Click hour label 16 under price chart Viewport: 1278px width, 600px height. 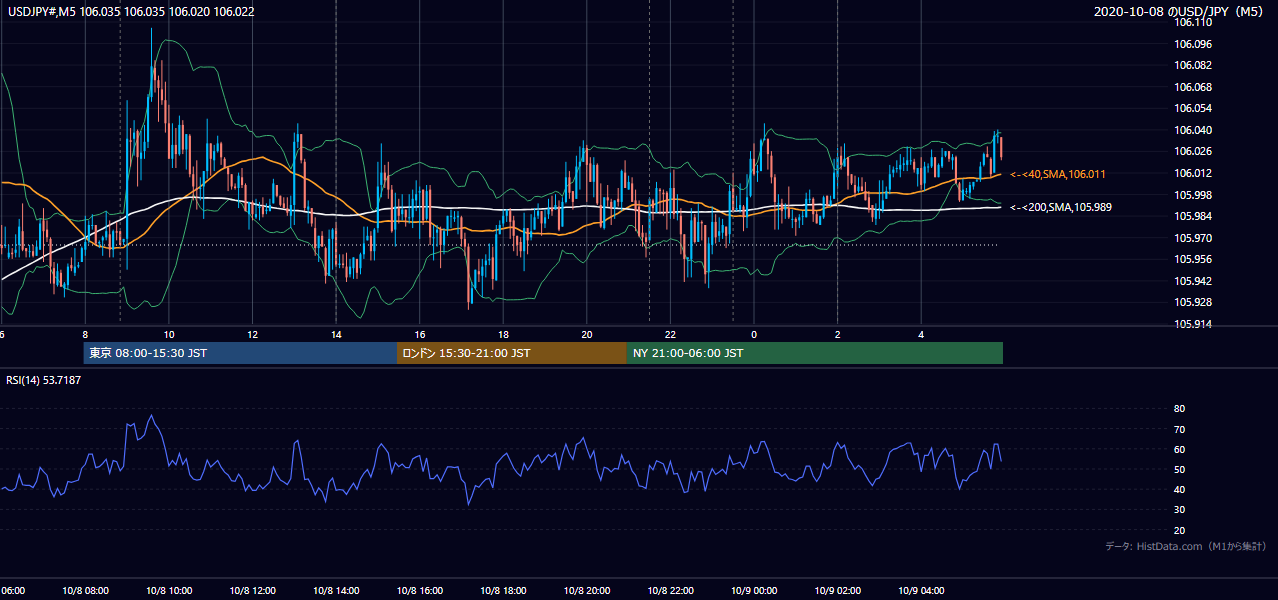[x=420, y=334]
